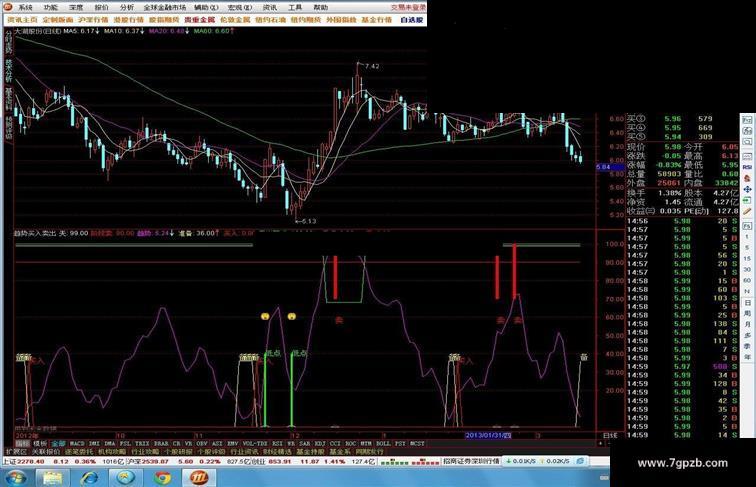Select the KDJ indicator tab

[320, 443]
